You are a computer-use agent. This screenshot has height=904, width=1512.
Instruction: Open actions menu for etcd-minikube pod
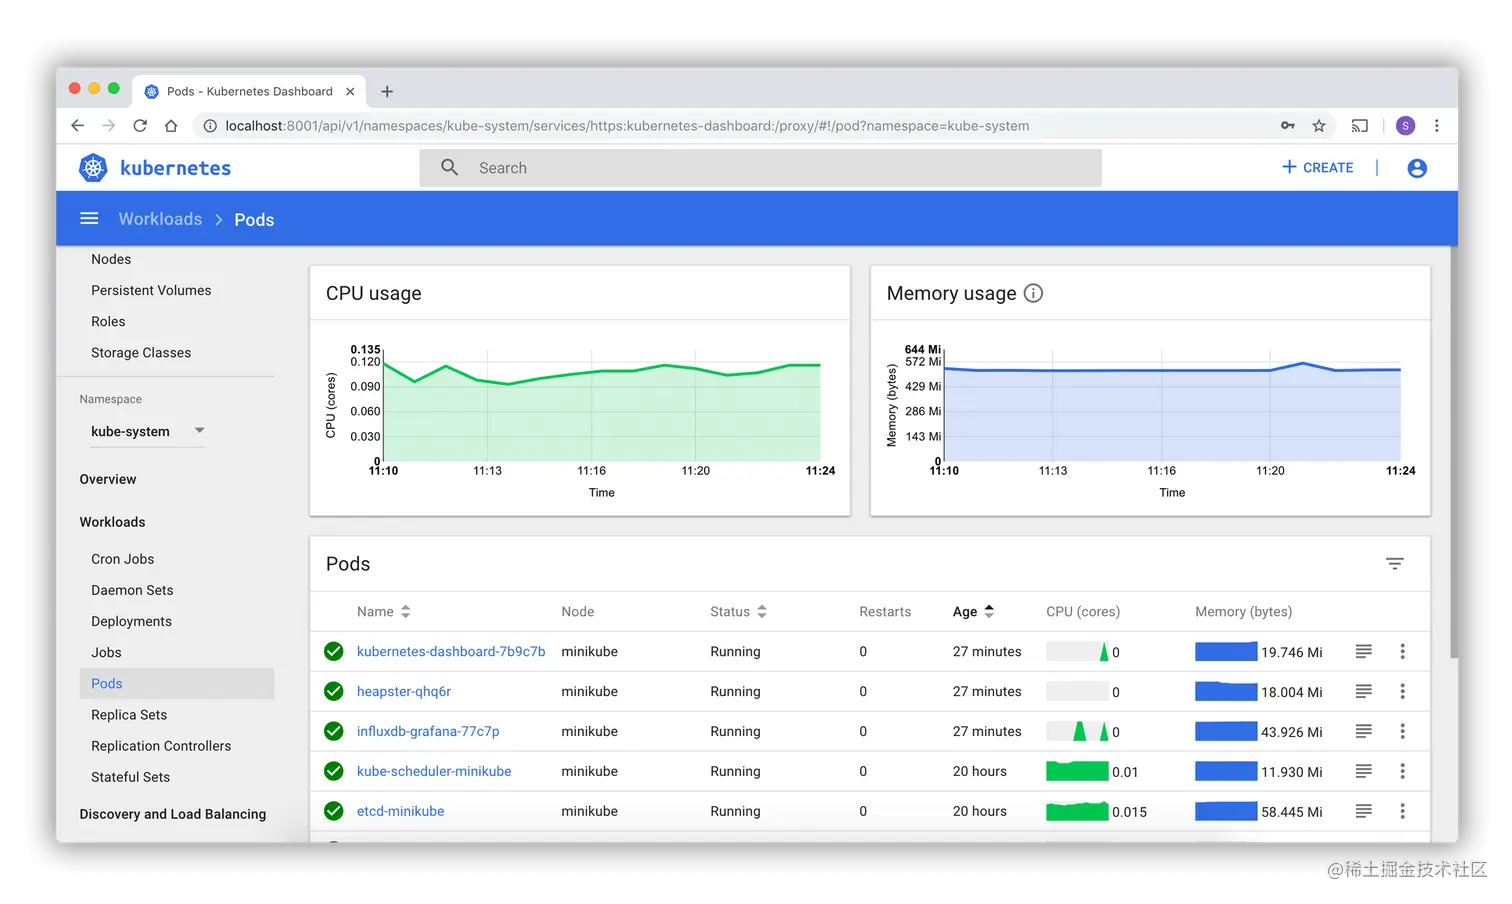(x=1403, y=811)
